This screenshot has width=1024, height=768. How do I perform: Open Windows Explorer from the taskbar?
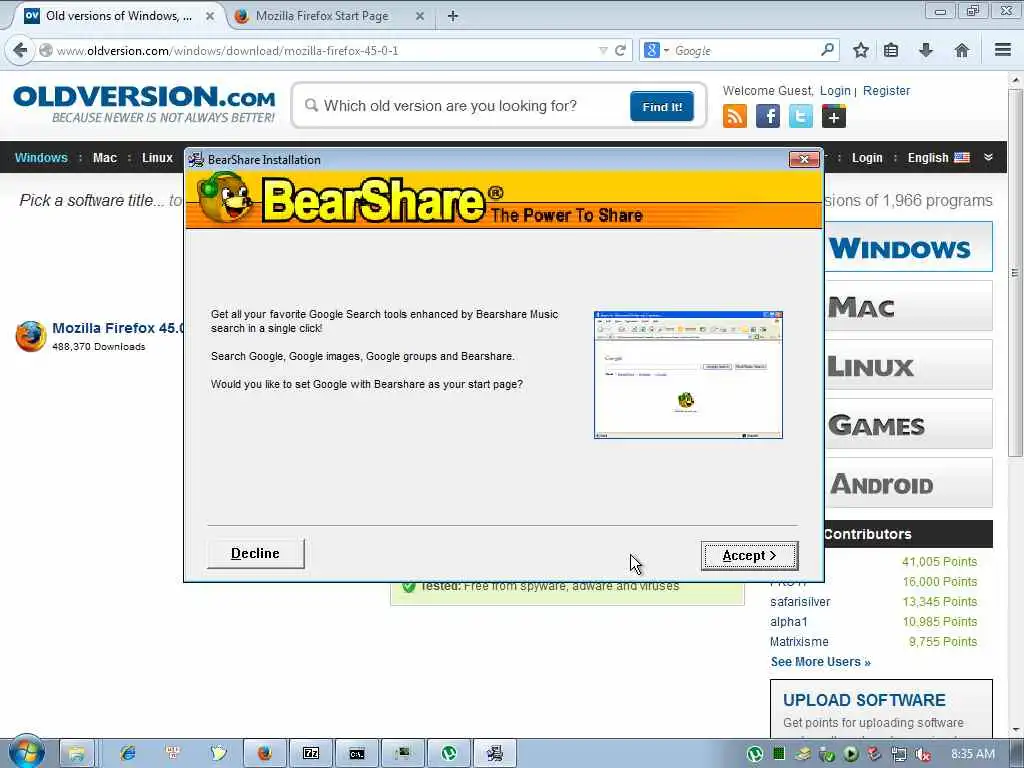[x=76, y=754]
